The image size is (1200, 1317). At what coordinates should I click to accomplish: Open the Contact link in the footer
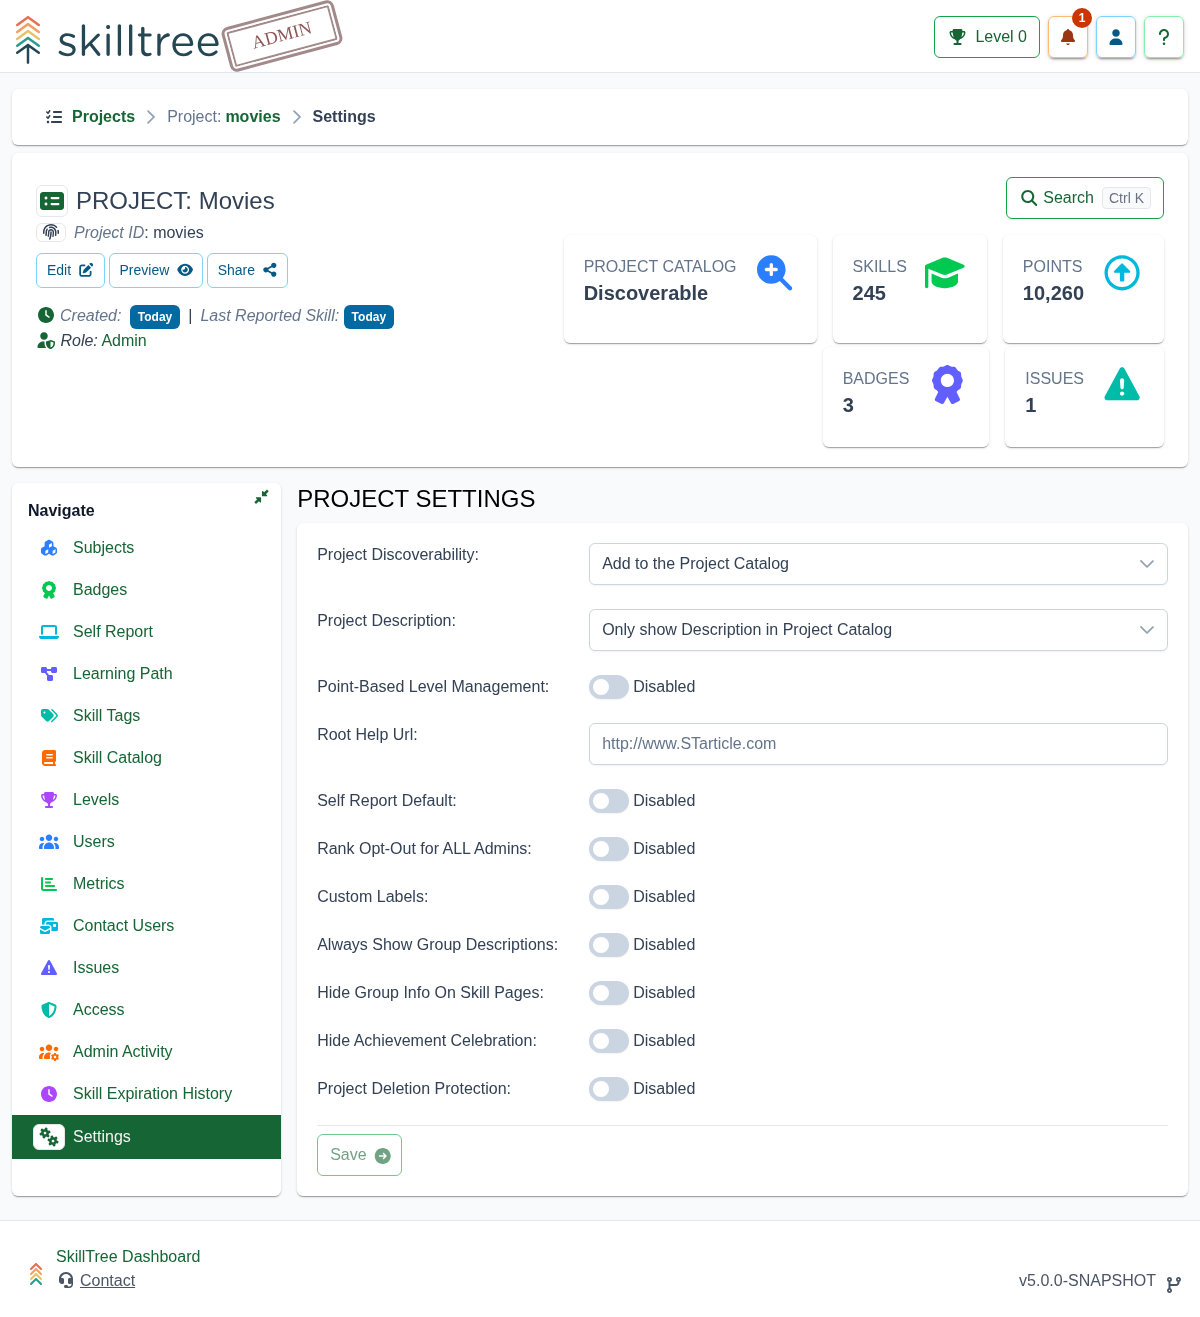107,1281
